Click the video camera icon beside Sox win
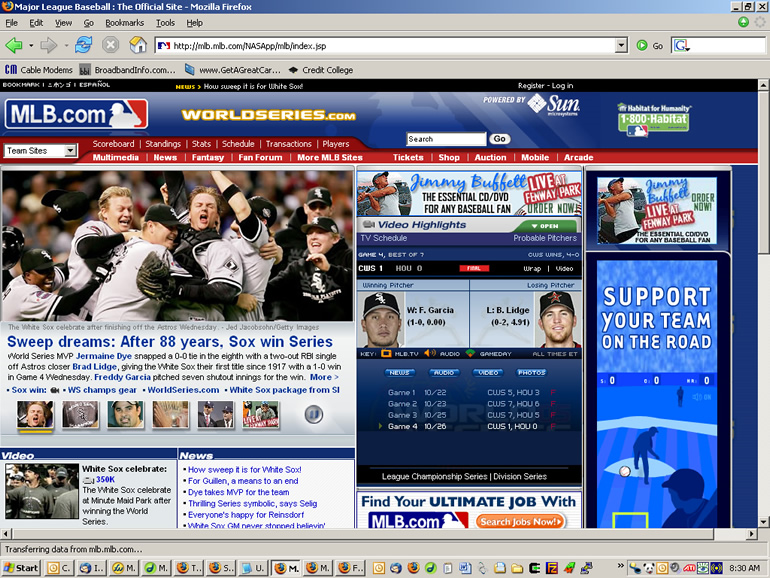Screen dimensions: 770x578 tap(55, 390)
